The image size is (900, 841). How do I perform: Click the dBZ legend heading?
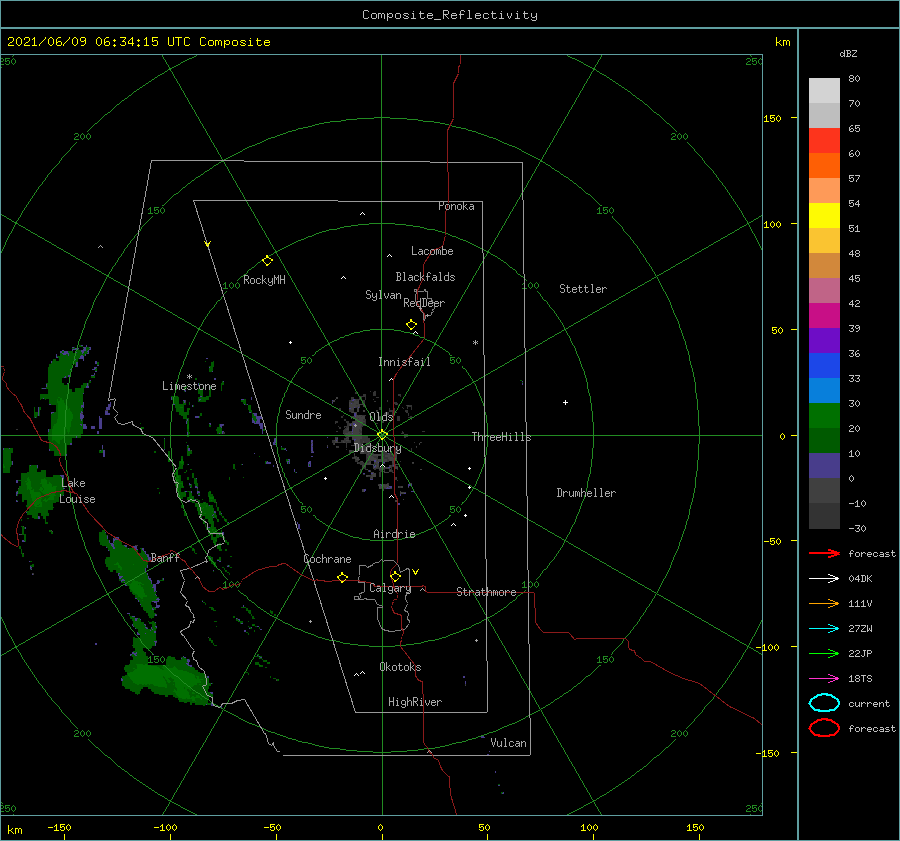point(848,53)
